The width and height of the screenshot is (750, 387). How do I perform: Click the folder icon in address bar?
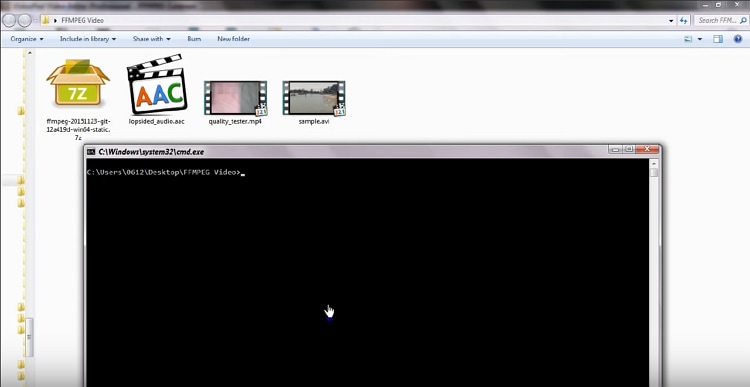click(45, 20)
